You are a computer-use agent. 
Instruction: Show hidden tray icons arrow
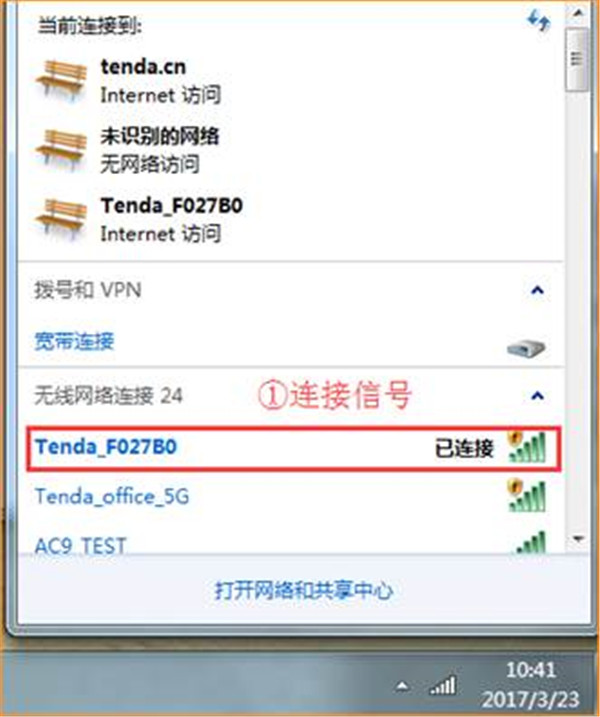tap(402, 685)
